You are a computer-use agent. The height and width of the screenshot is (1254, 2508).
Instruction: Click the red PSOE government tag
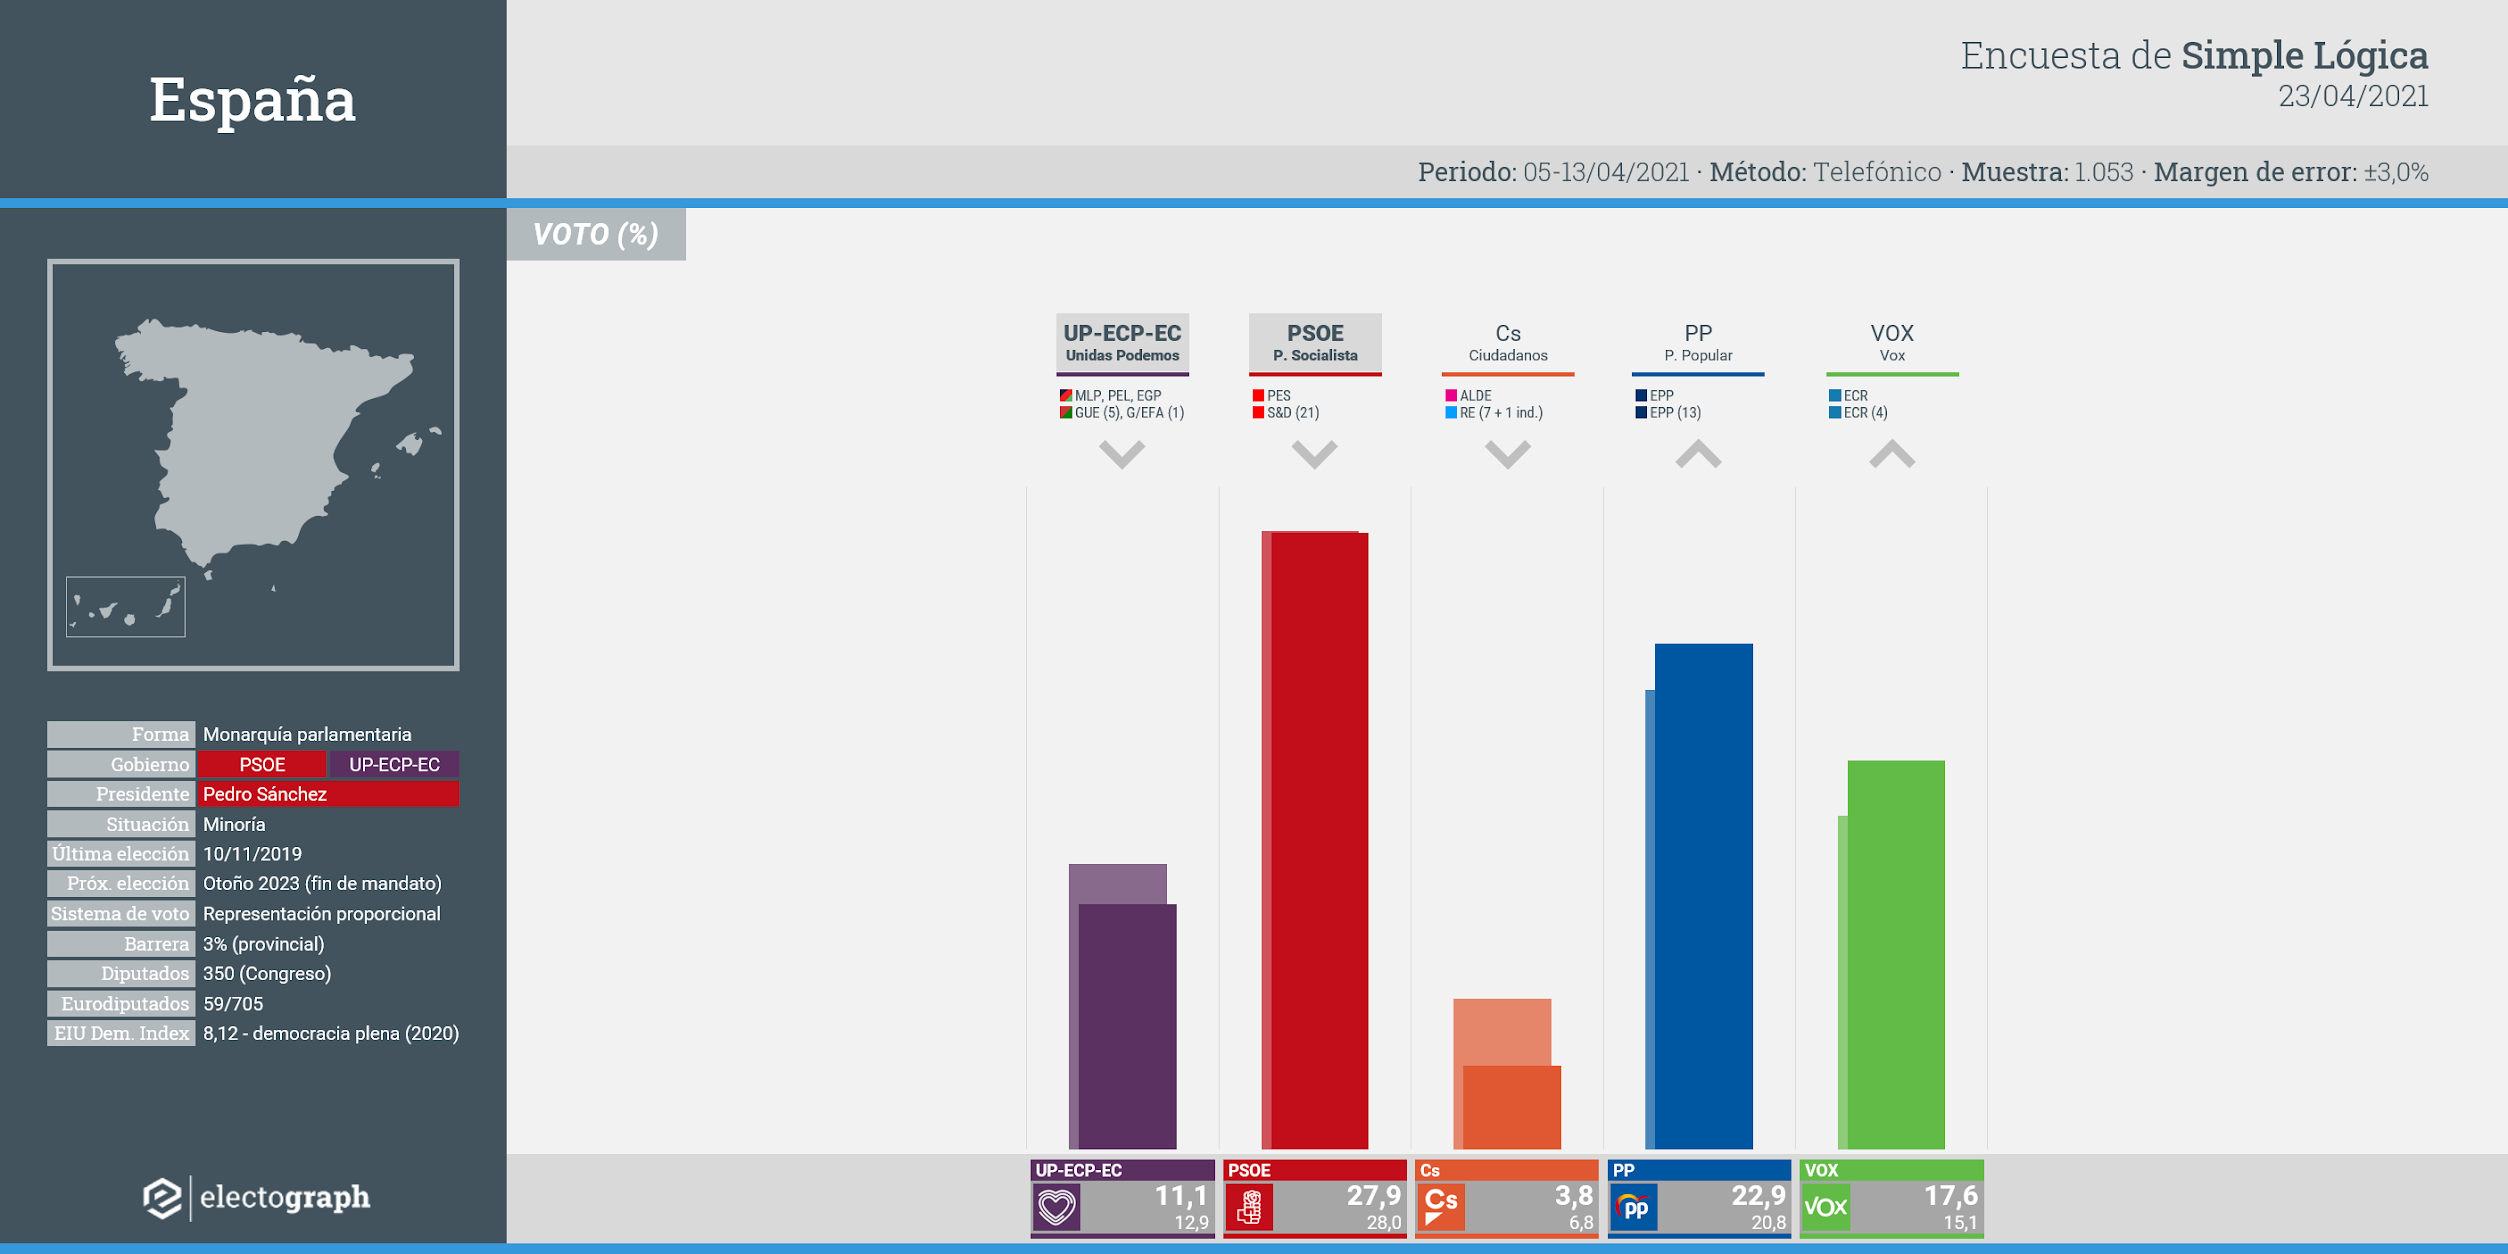click(262, 764)
